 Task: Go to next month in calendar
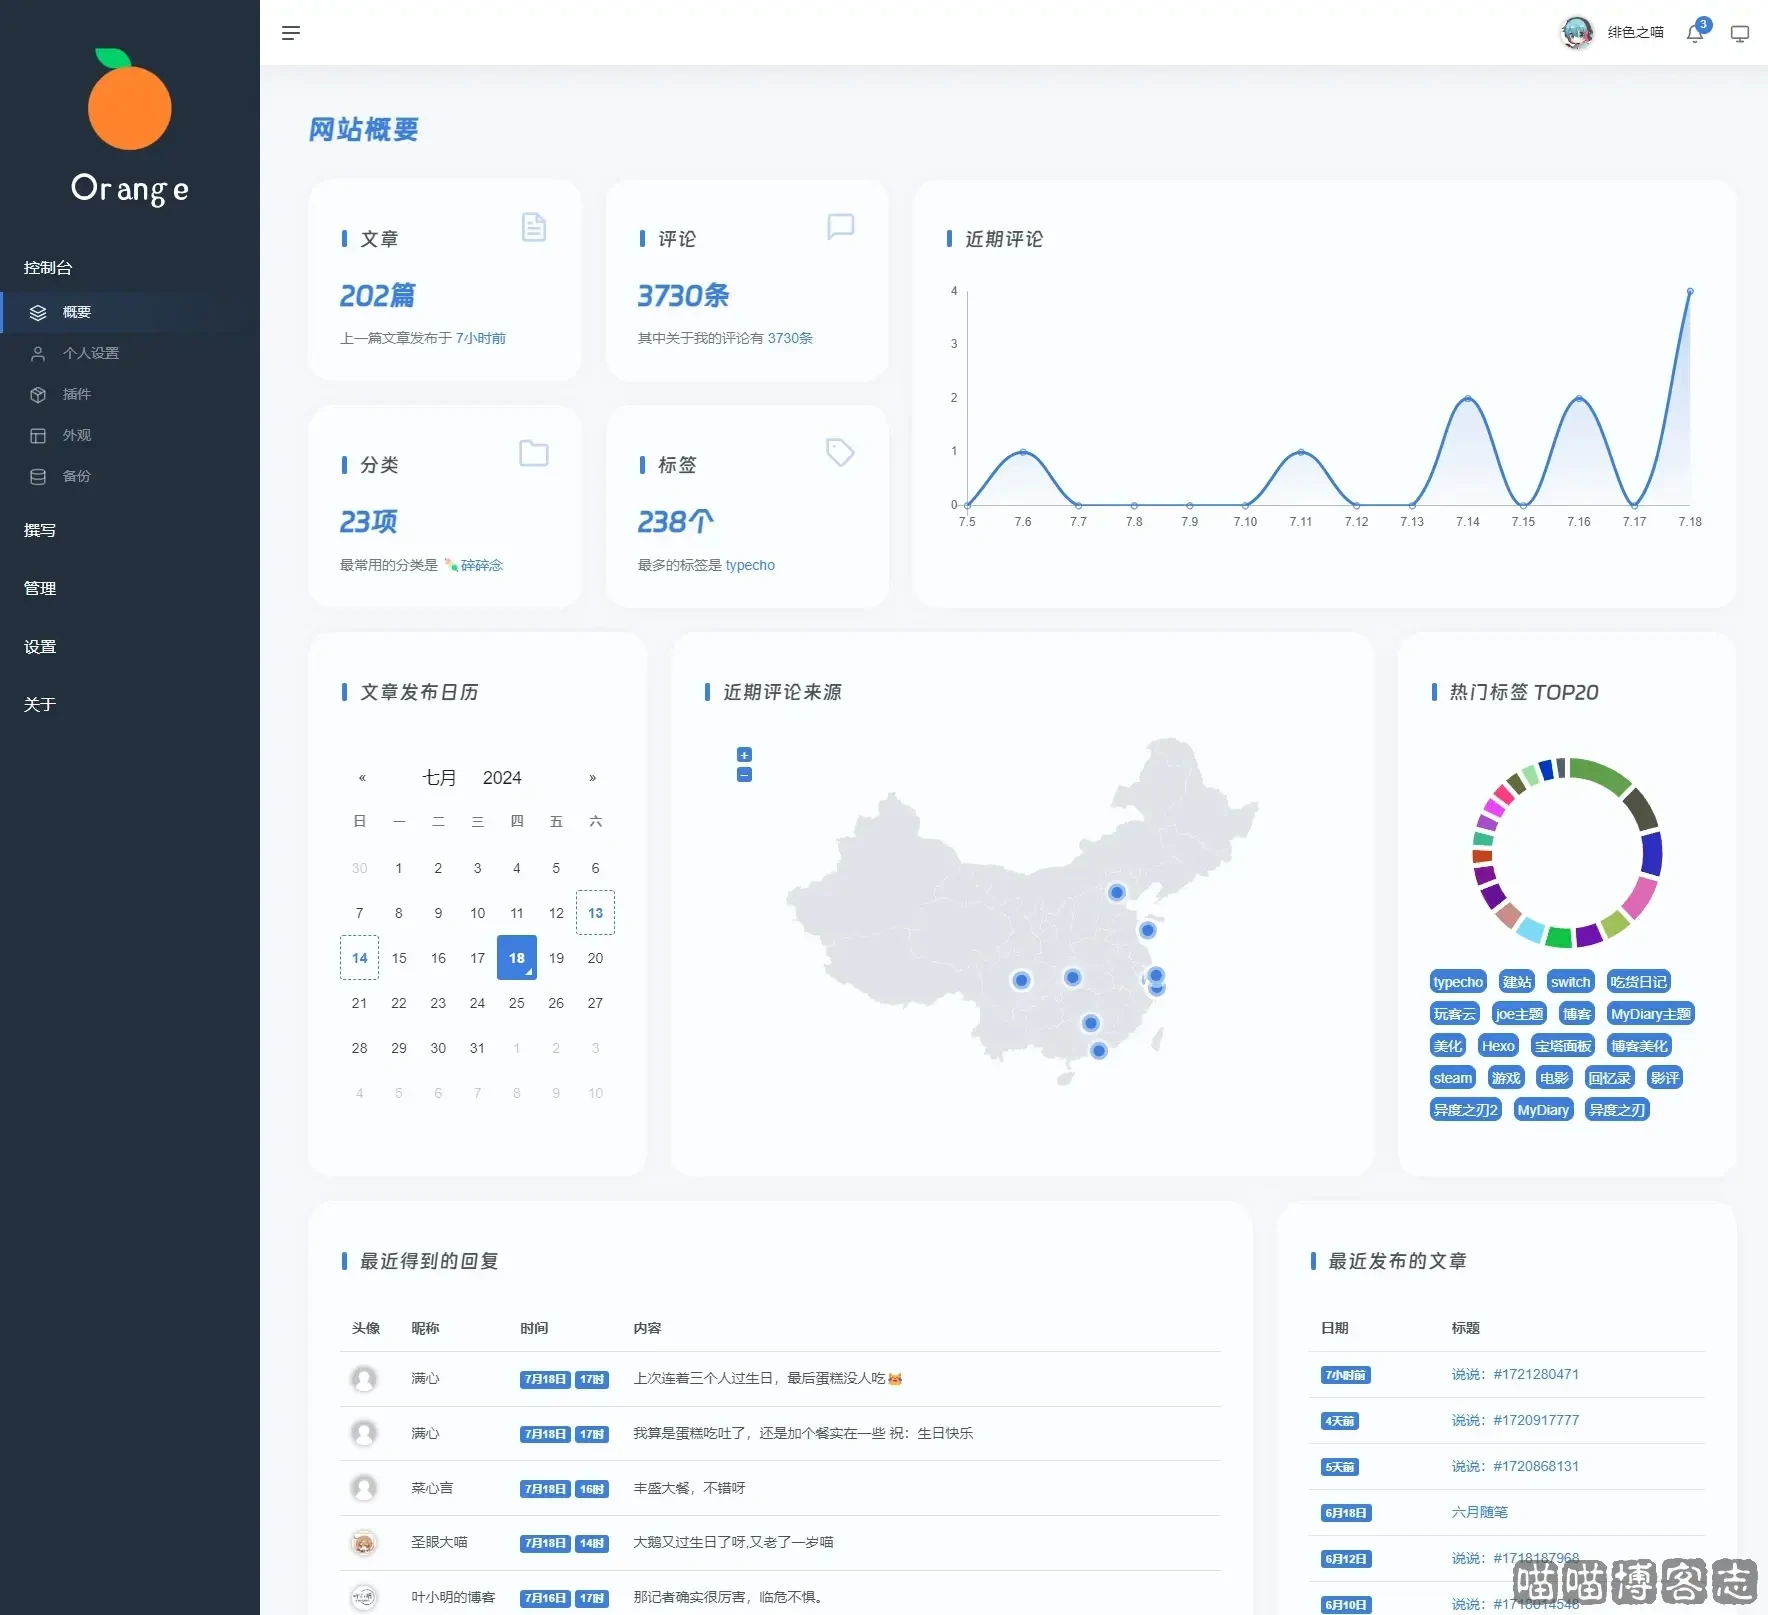pos(592,778)
